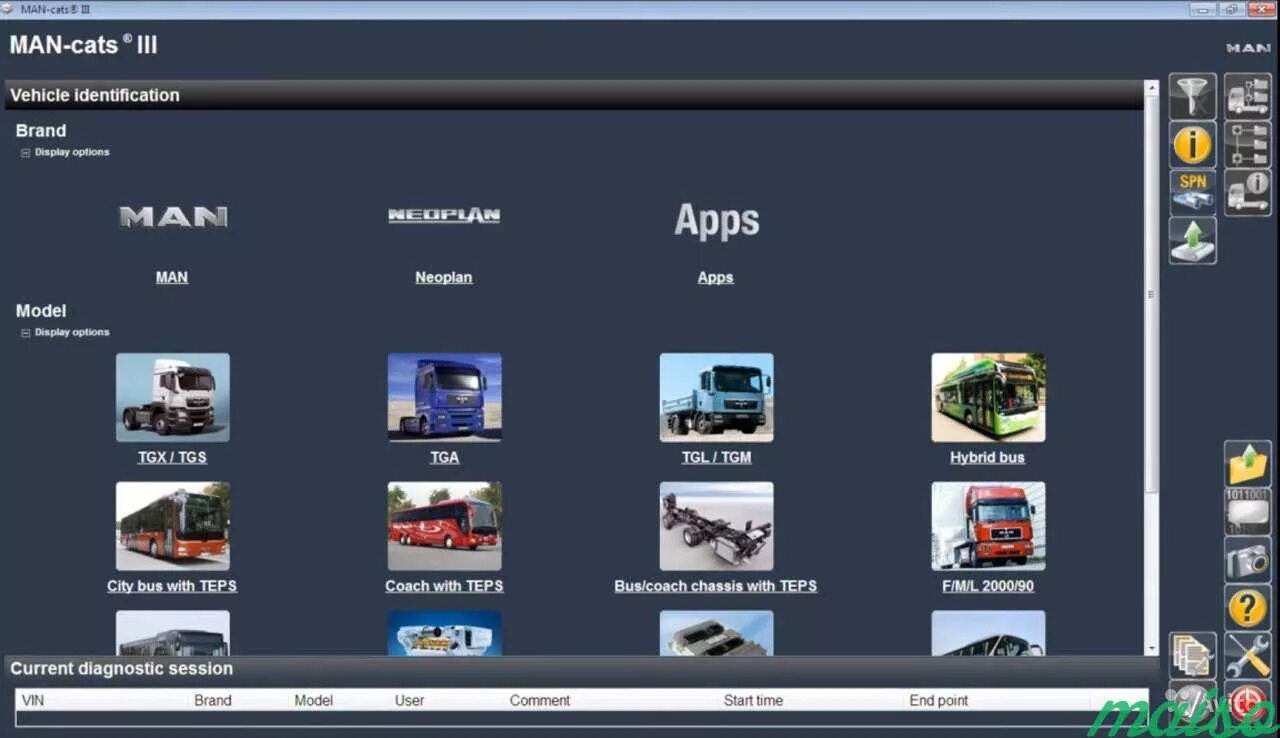Viewport: 1280px width, 738px height.
Task: Click the white TGX / TGS truck thumbnail
Action: tap(173, 397)
